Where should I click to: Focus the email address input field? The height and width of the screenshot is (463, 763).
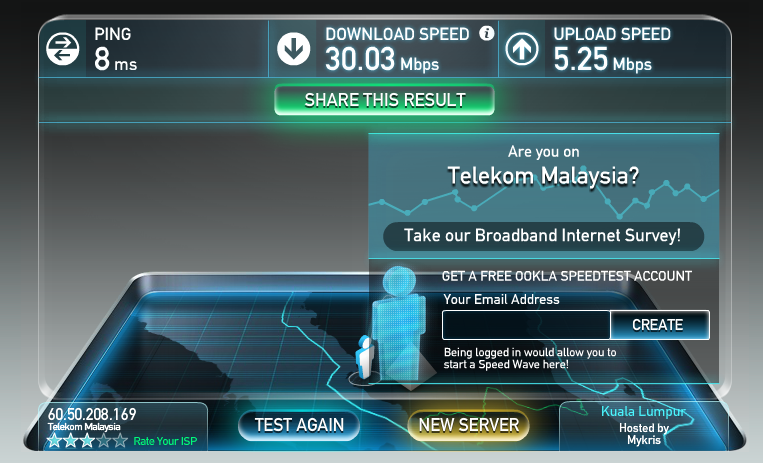coord(526,325)
